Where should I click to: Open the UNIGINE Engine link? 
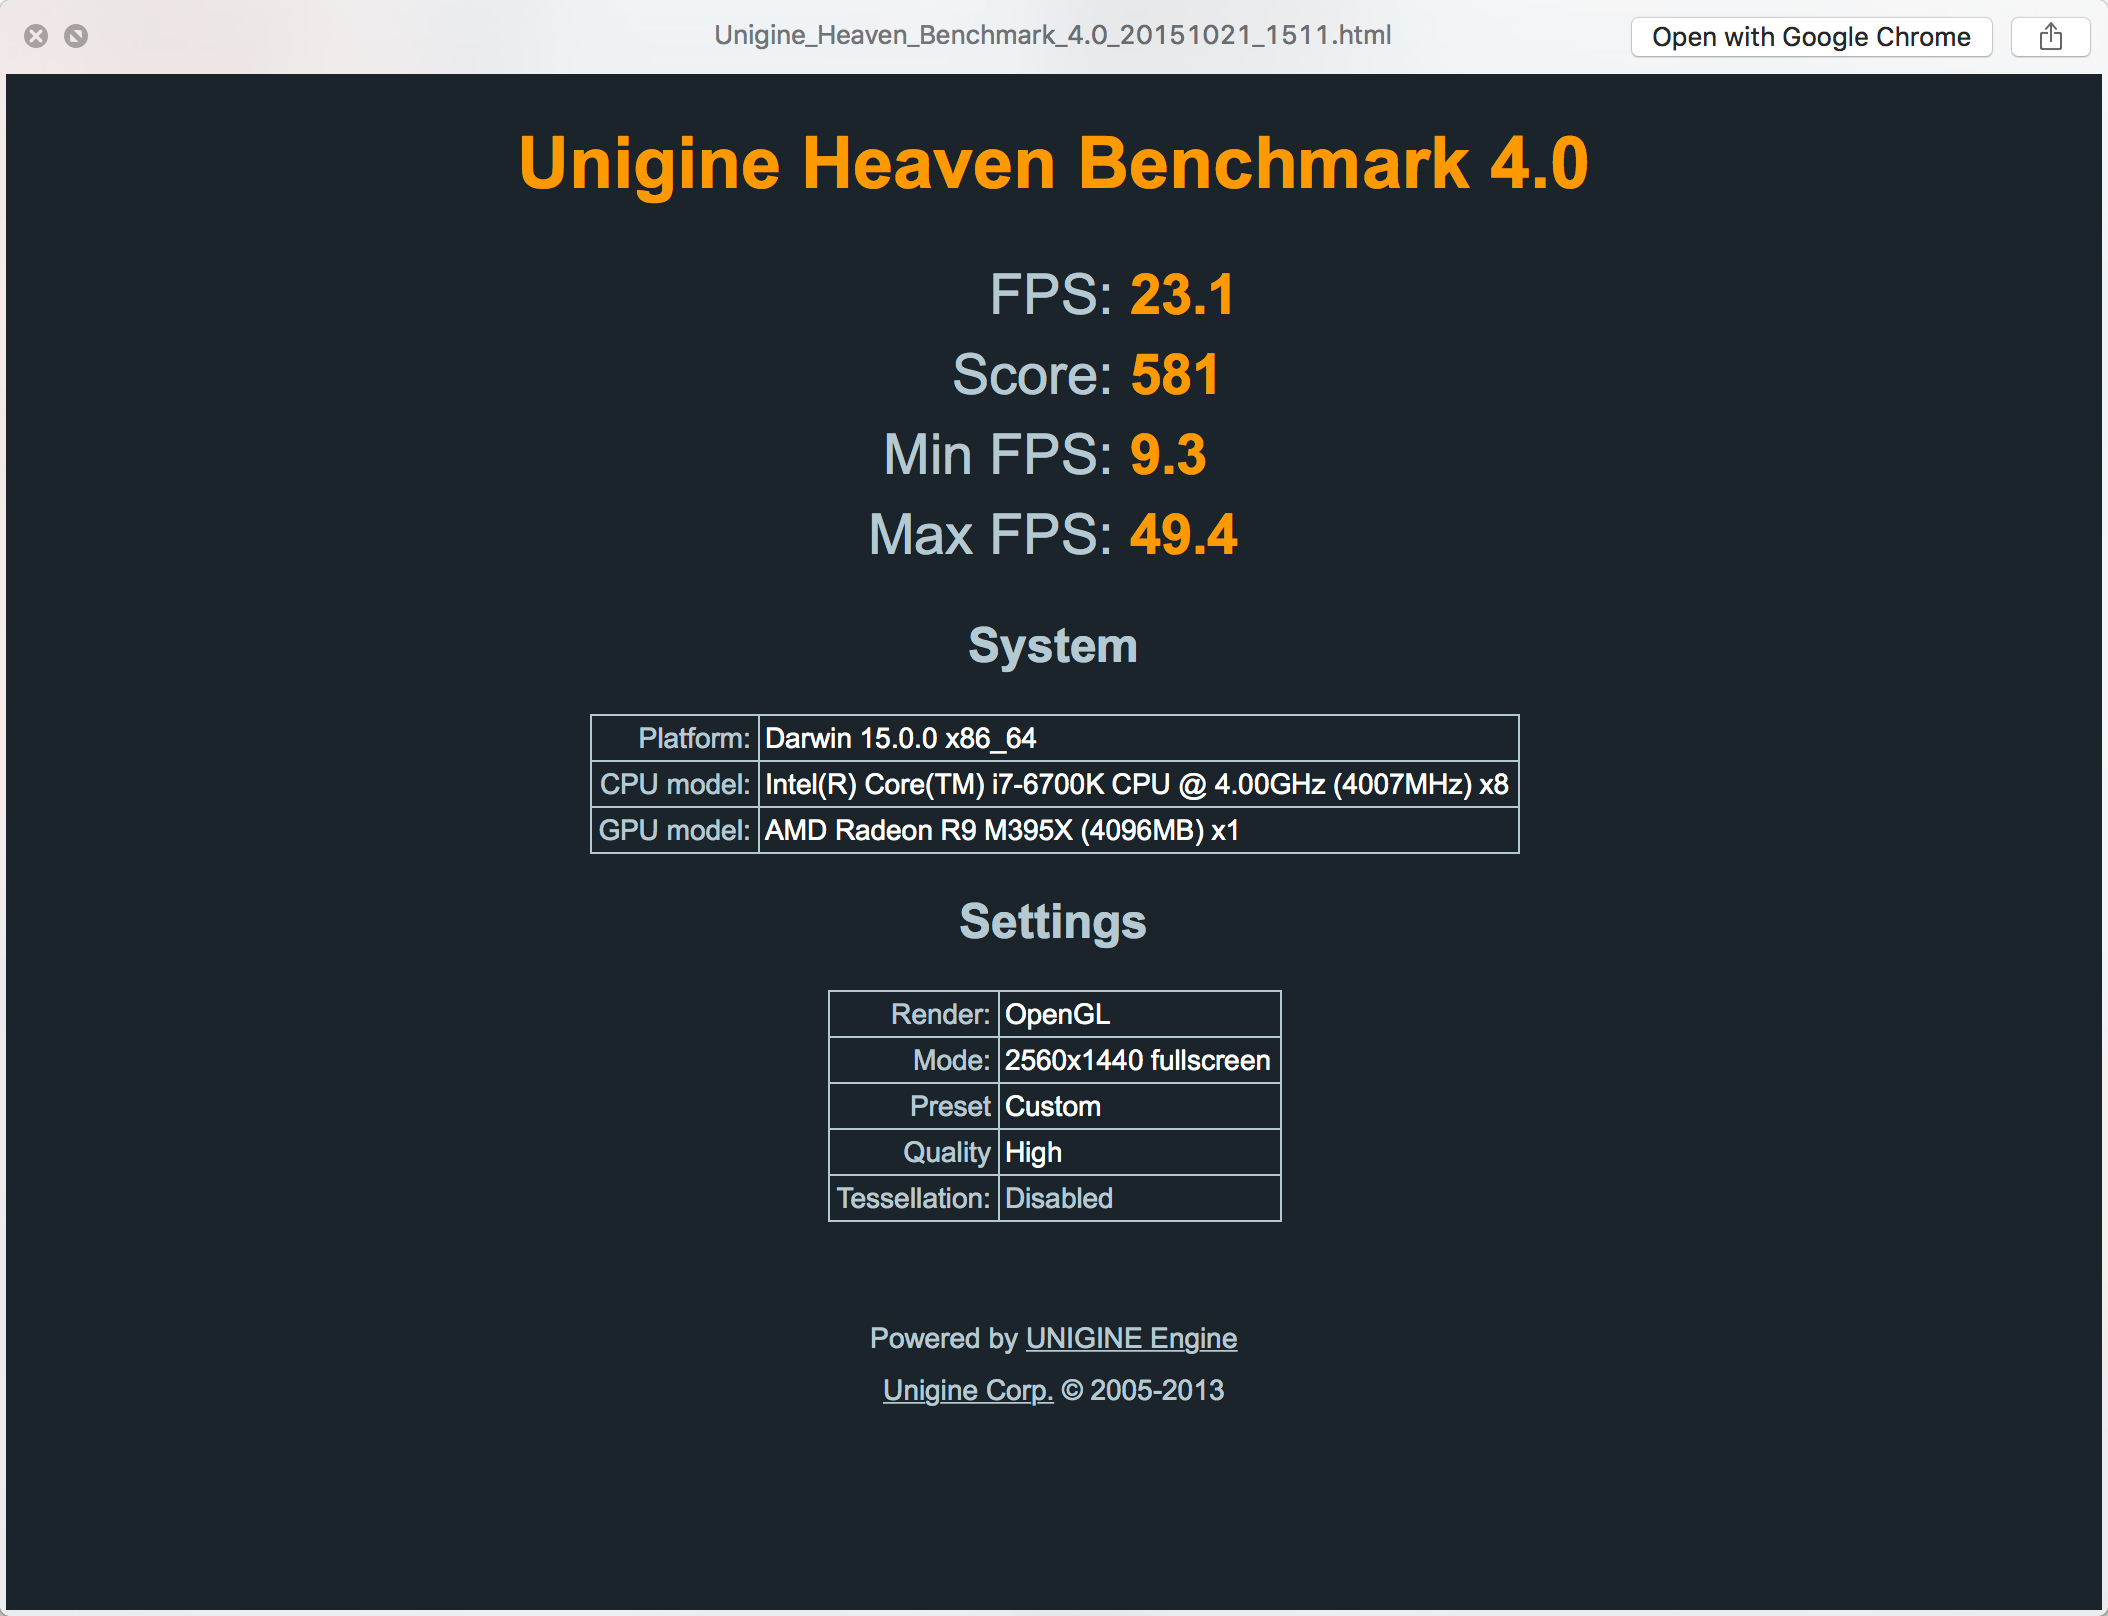click(1131, 1338)
